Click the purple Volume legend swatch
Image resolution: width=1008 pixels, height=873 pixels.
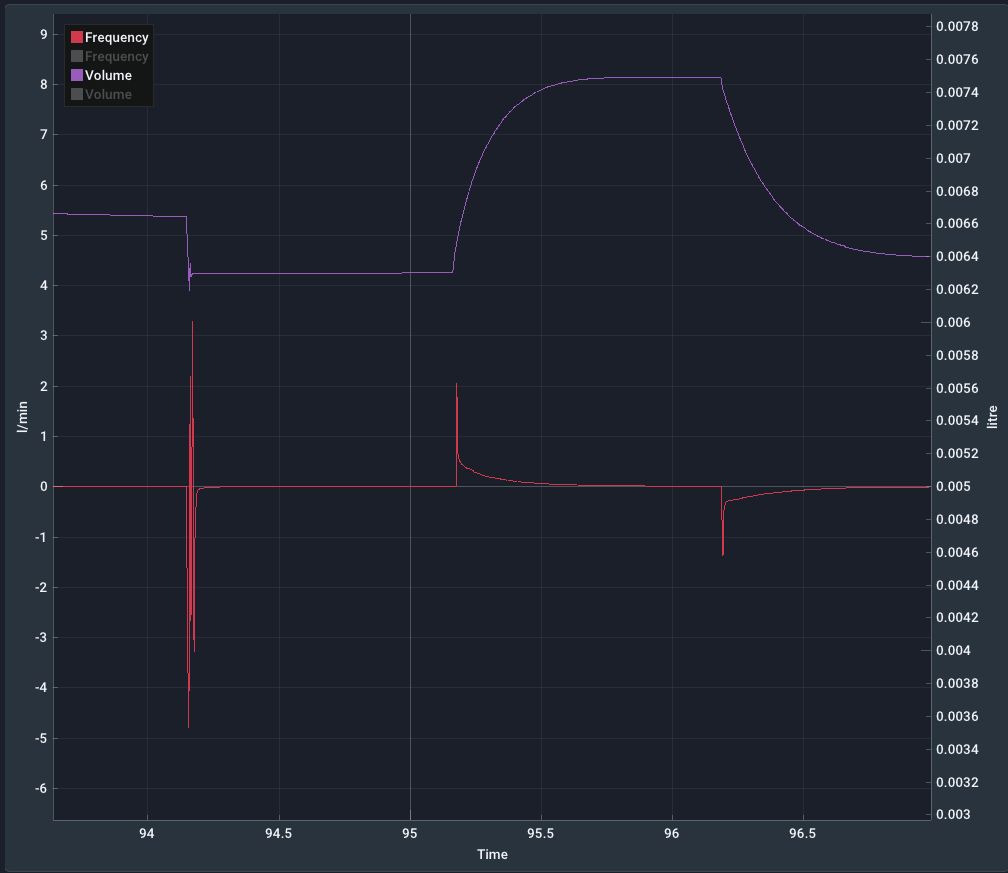pos(77,76)
